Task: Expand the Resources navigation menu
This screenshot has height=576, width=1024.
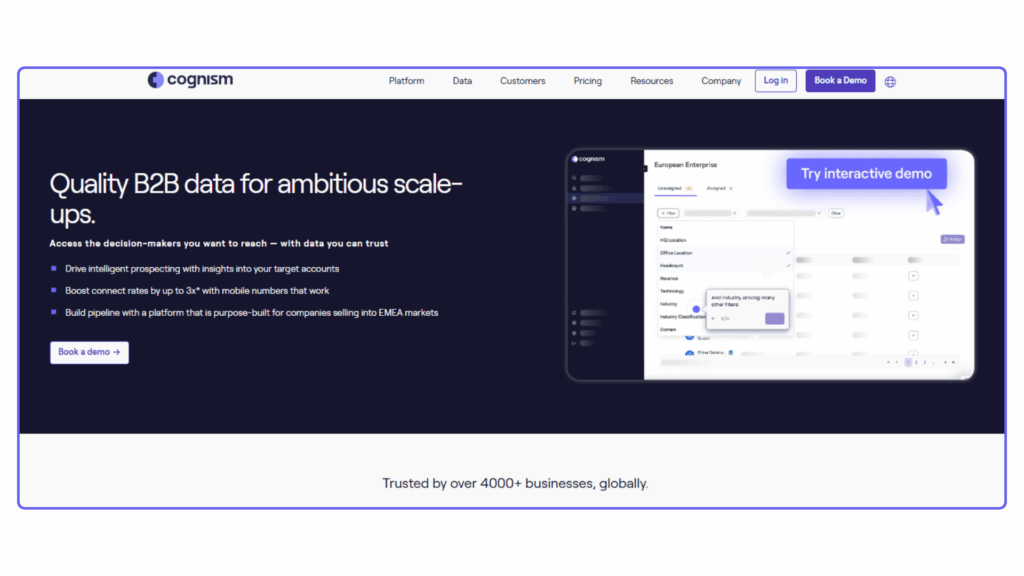Action: pyautogui.click(x=651, y=81)
